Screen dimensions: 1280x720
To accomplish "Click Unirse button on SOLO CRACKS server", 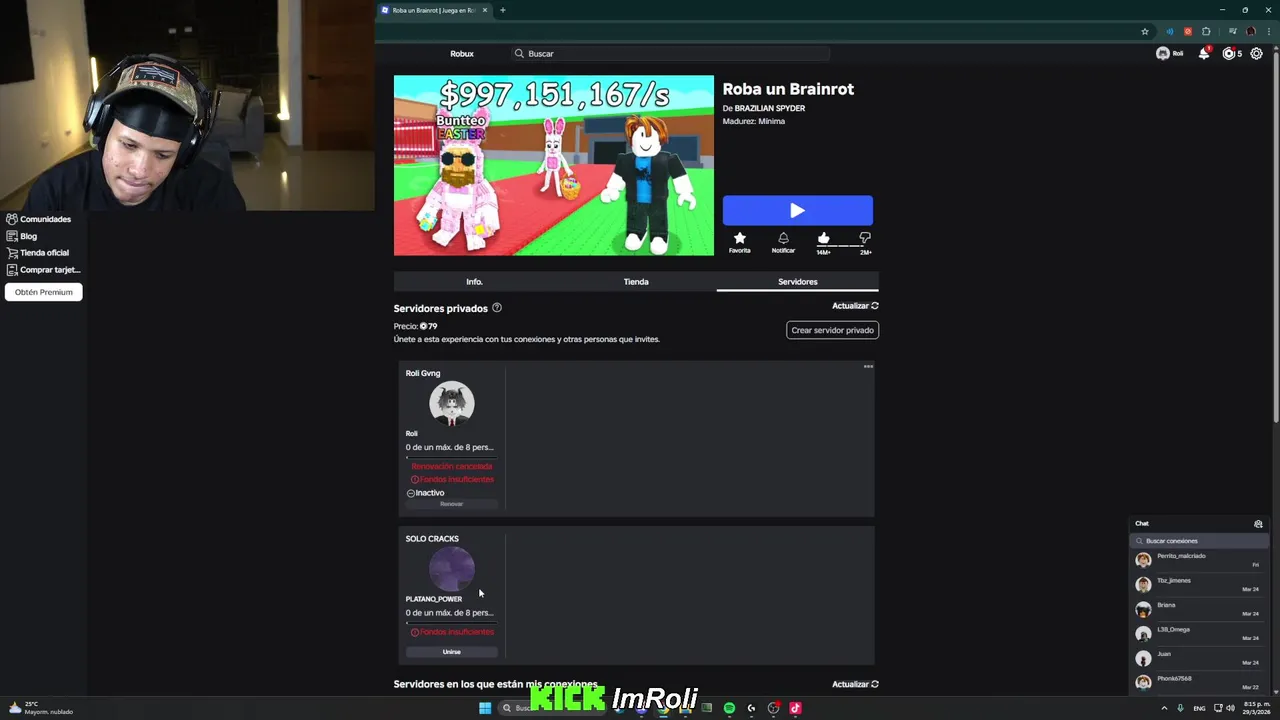I will click(451, 652).
